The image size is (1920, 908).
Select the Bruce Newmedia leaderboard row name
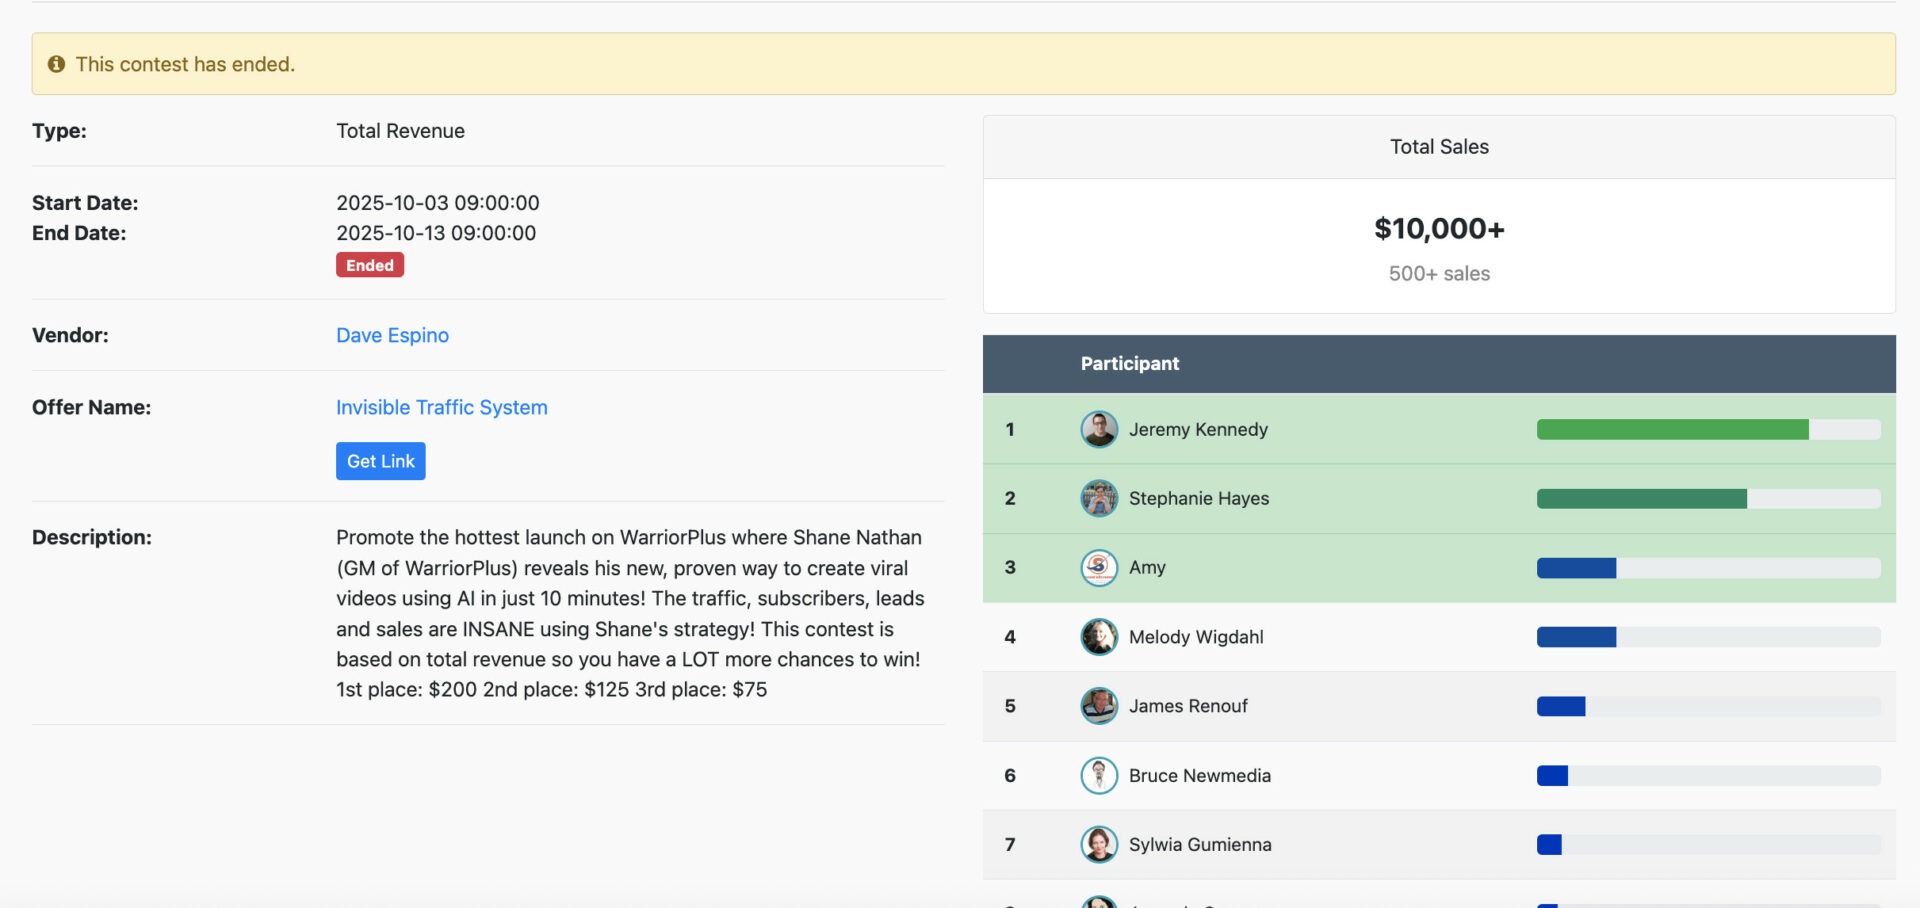pos(1199,775)
